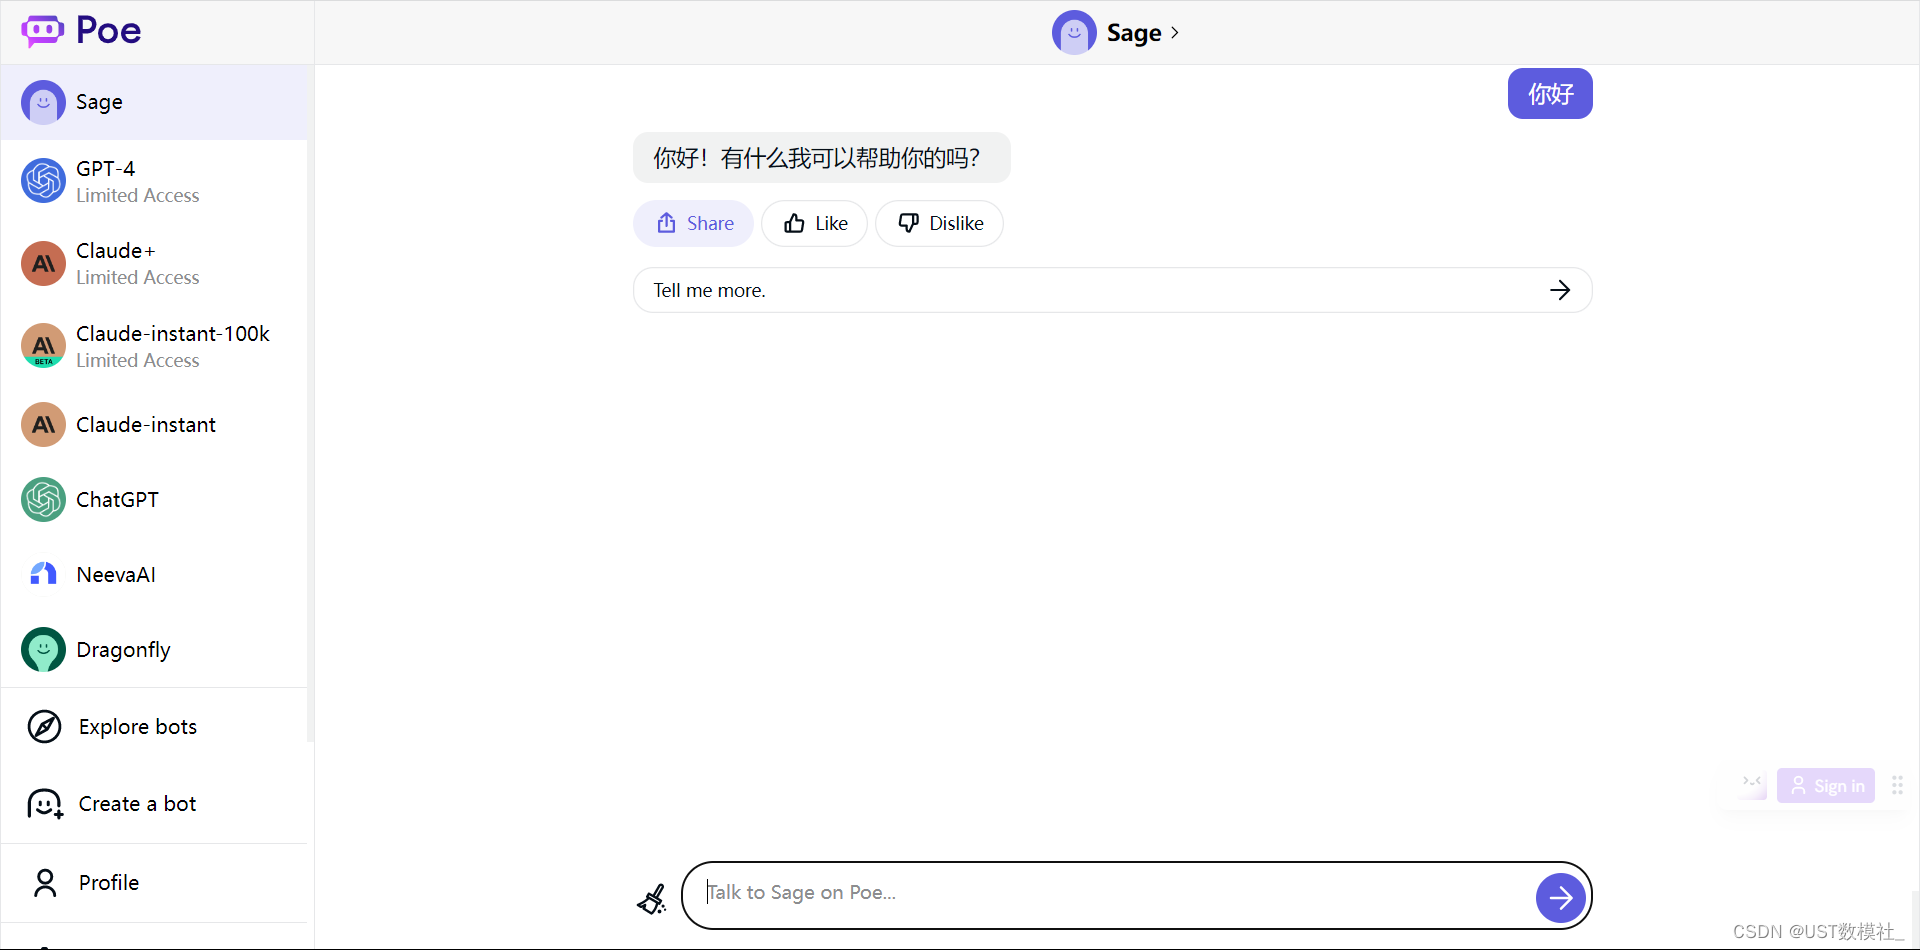Clear context with the broom icon
This screenshot has height=950, width=1920.
(652, 899)
